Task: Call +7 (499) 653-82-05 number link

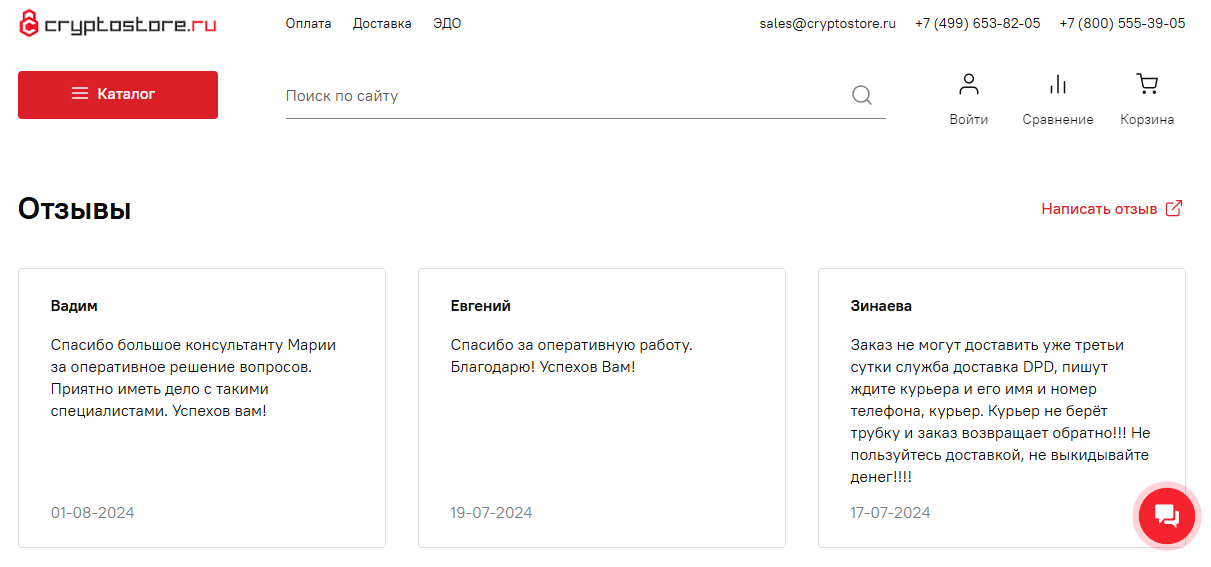Action: [x=977, y=23]
